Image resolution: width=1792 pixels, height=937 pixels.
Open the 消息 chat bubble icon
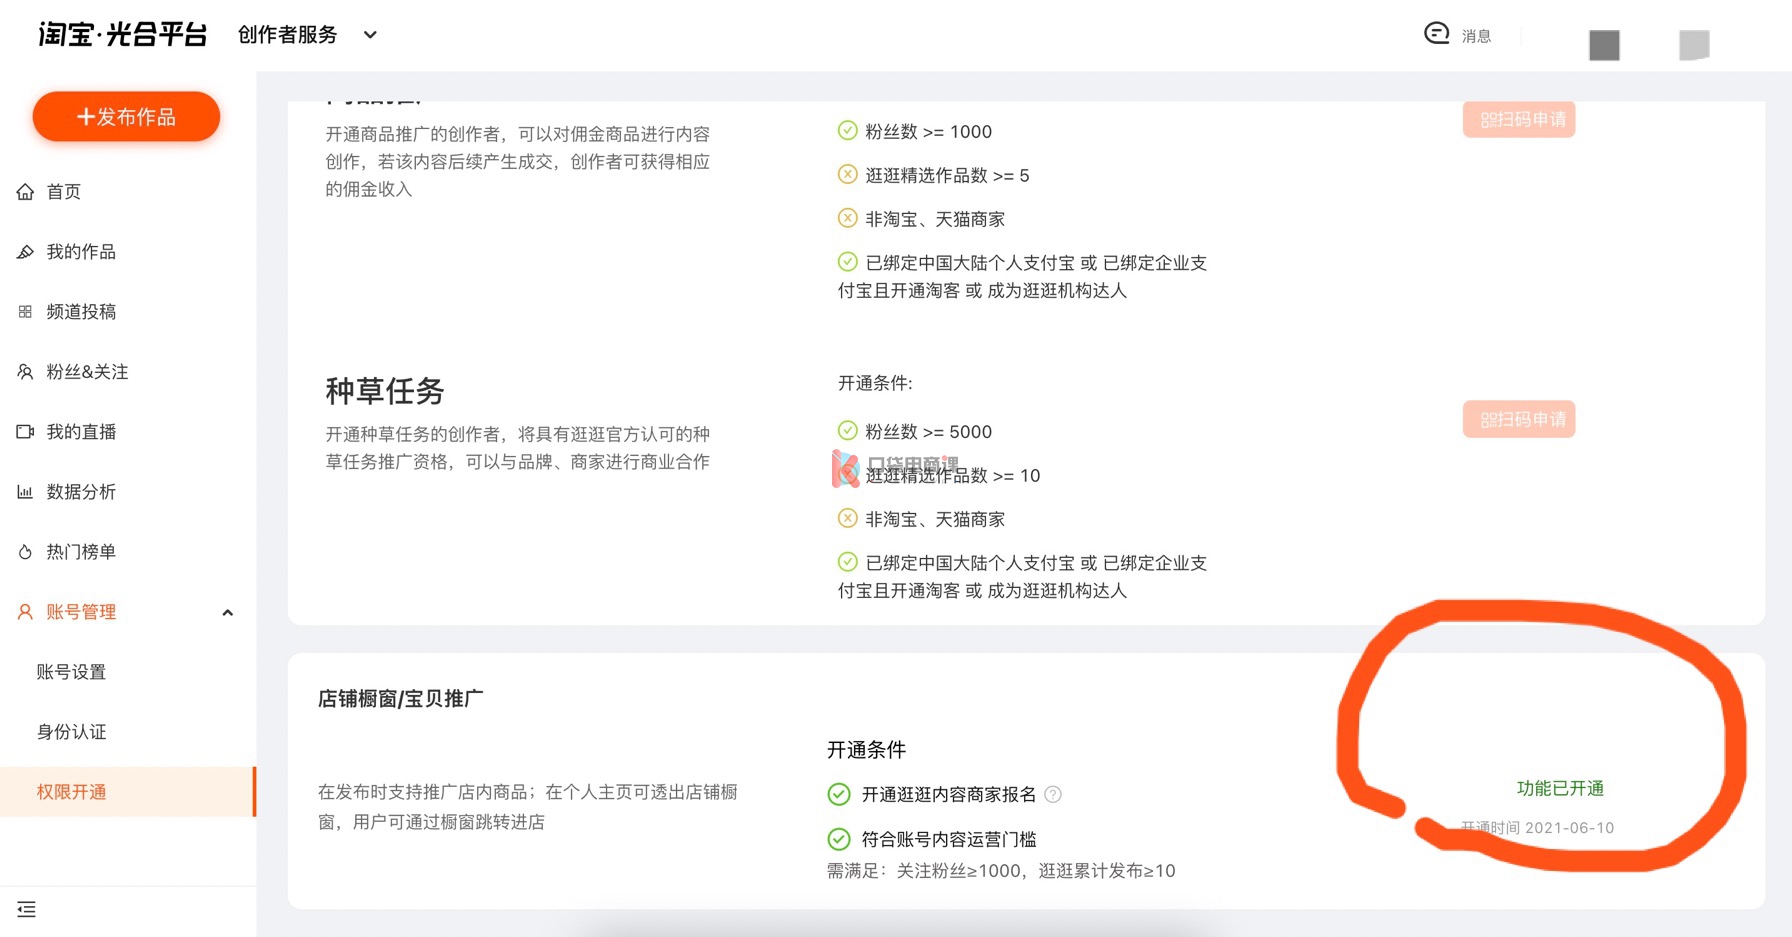(1437, 34)
